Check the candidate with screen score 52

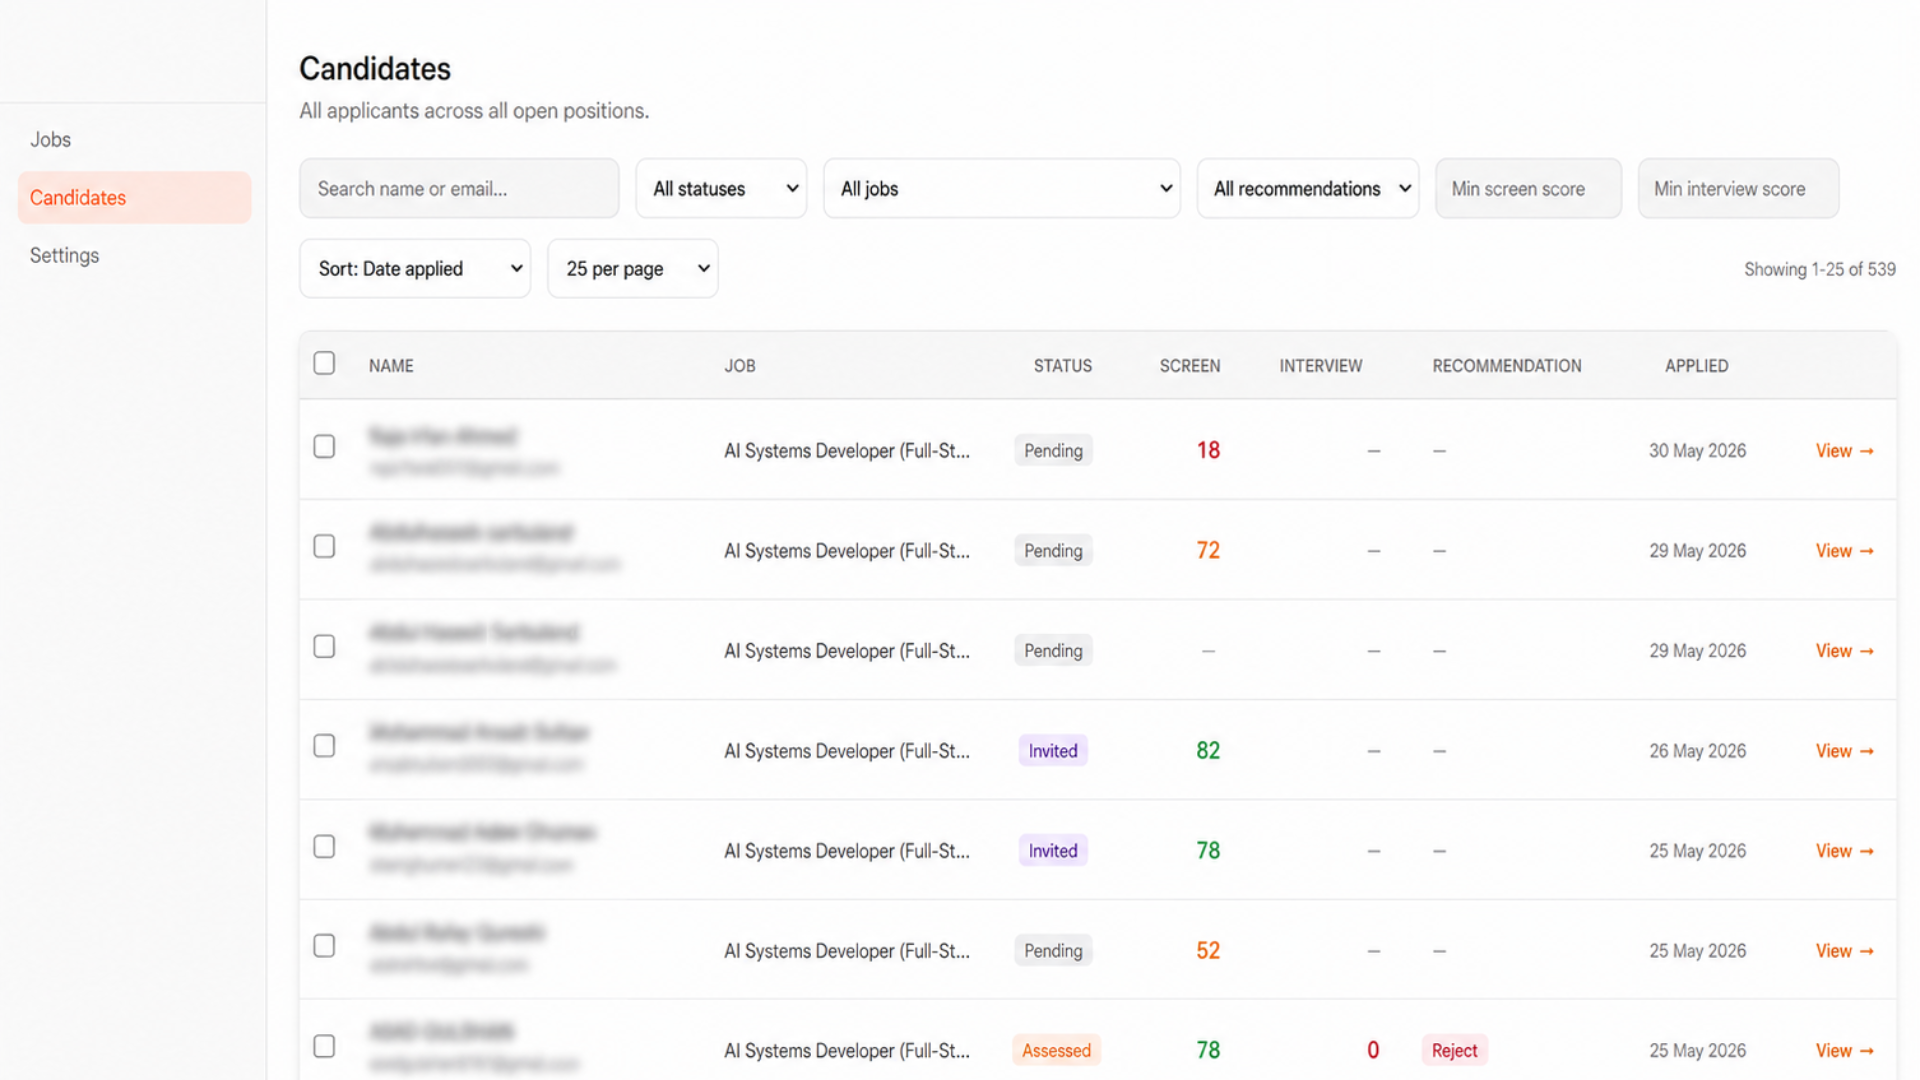click(x=324, y=946)
